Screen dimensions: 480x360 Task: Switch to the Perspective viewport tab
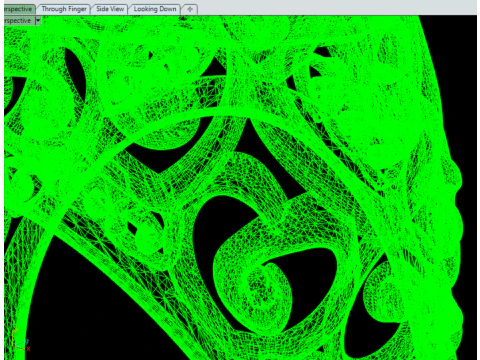19,9
